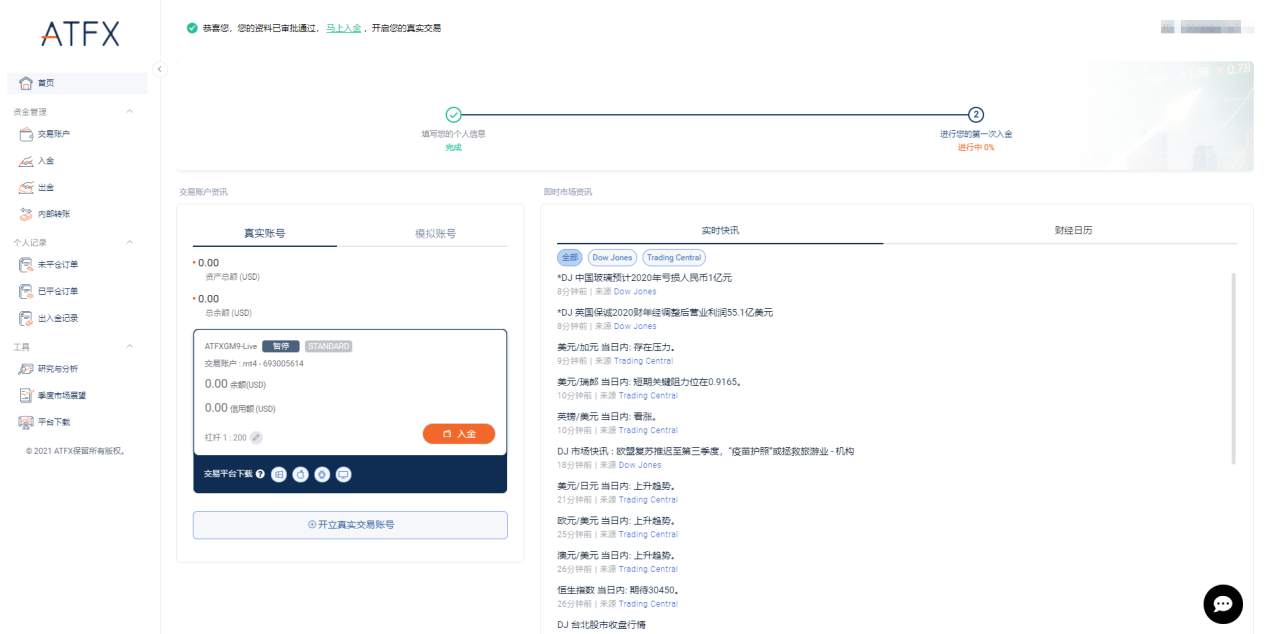Select the 财经日历 tab
This screenshot has width=1267, height=634.
click(1073, 230)
